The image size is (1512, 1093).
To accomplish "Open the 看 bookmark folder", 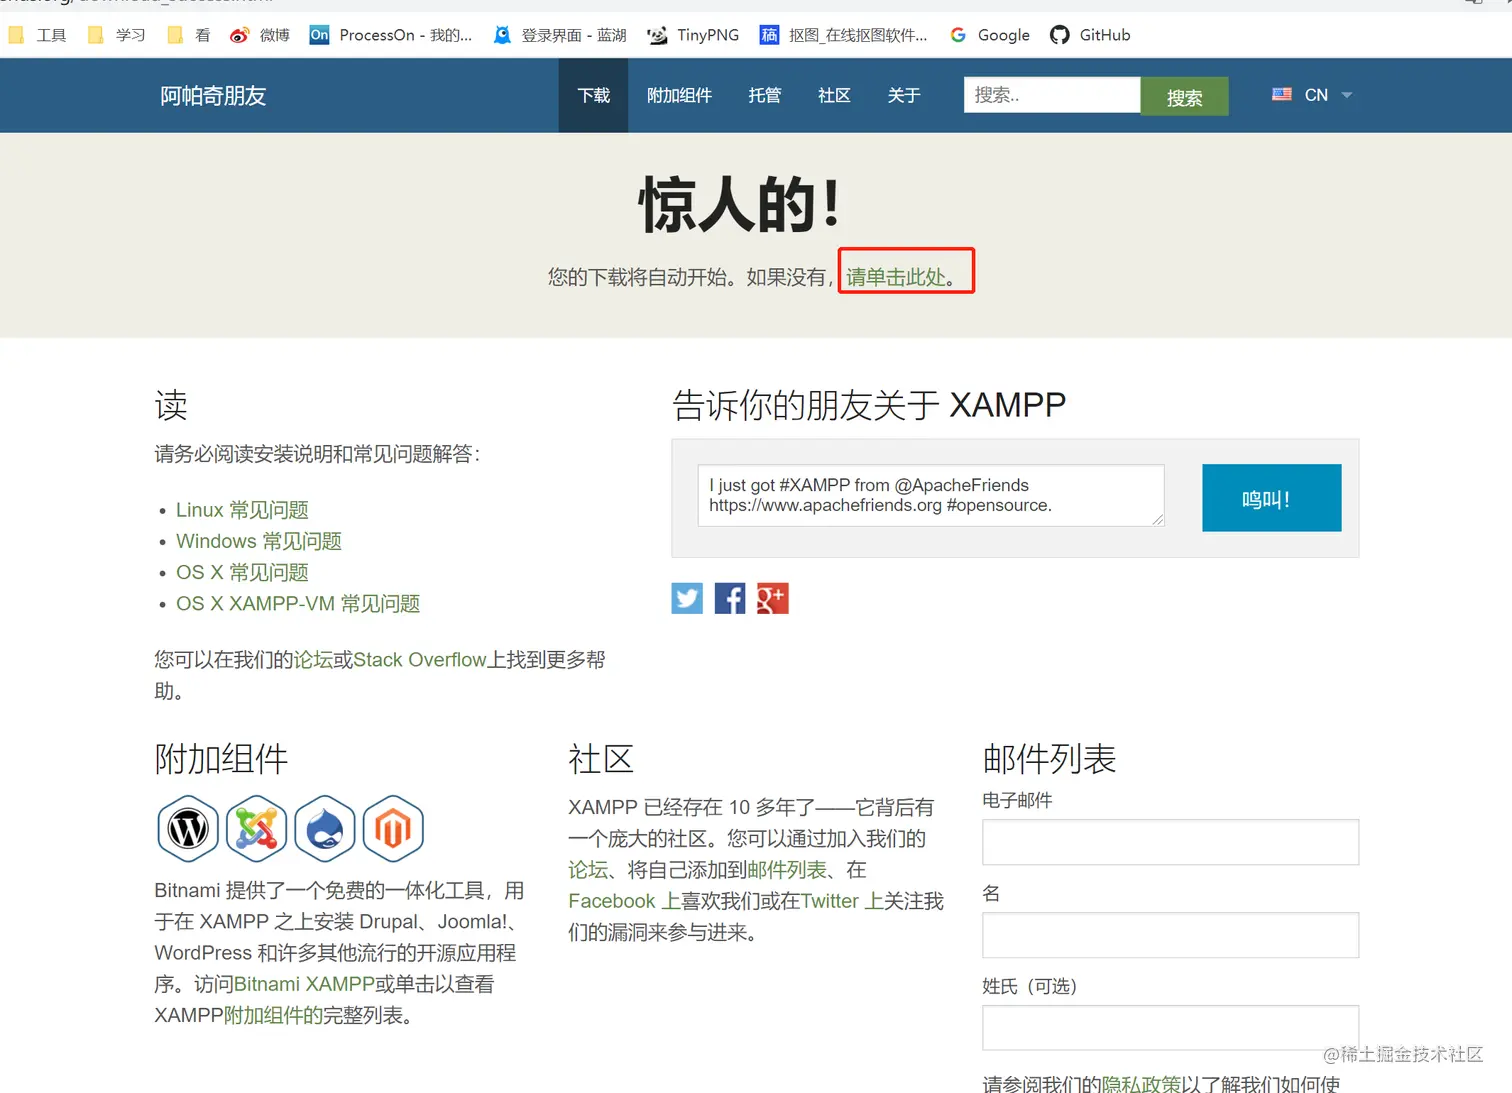I will point(189,35).
